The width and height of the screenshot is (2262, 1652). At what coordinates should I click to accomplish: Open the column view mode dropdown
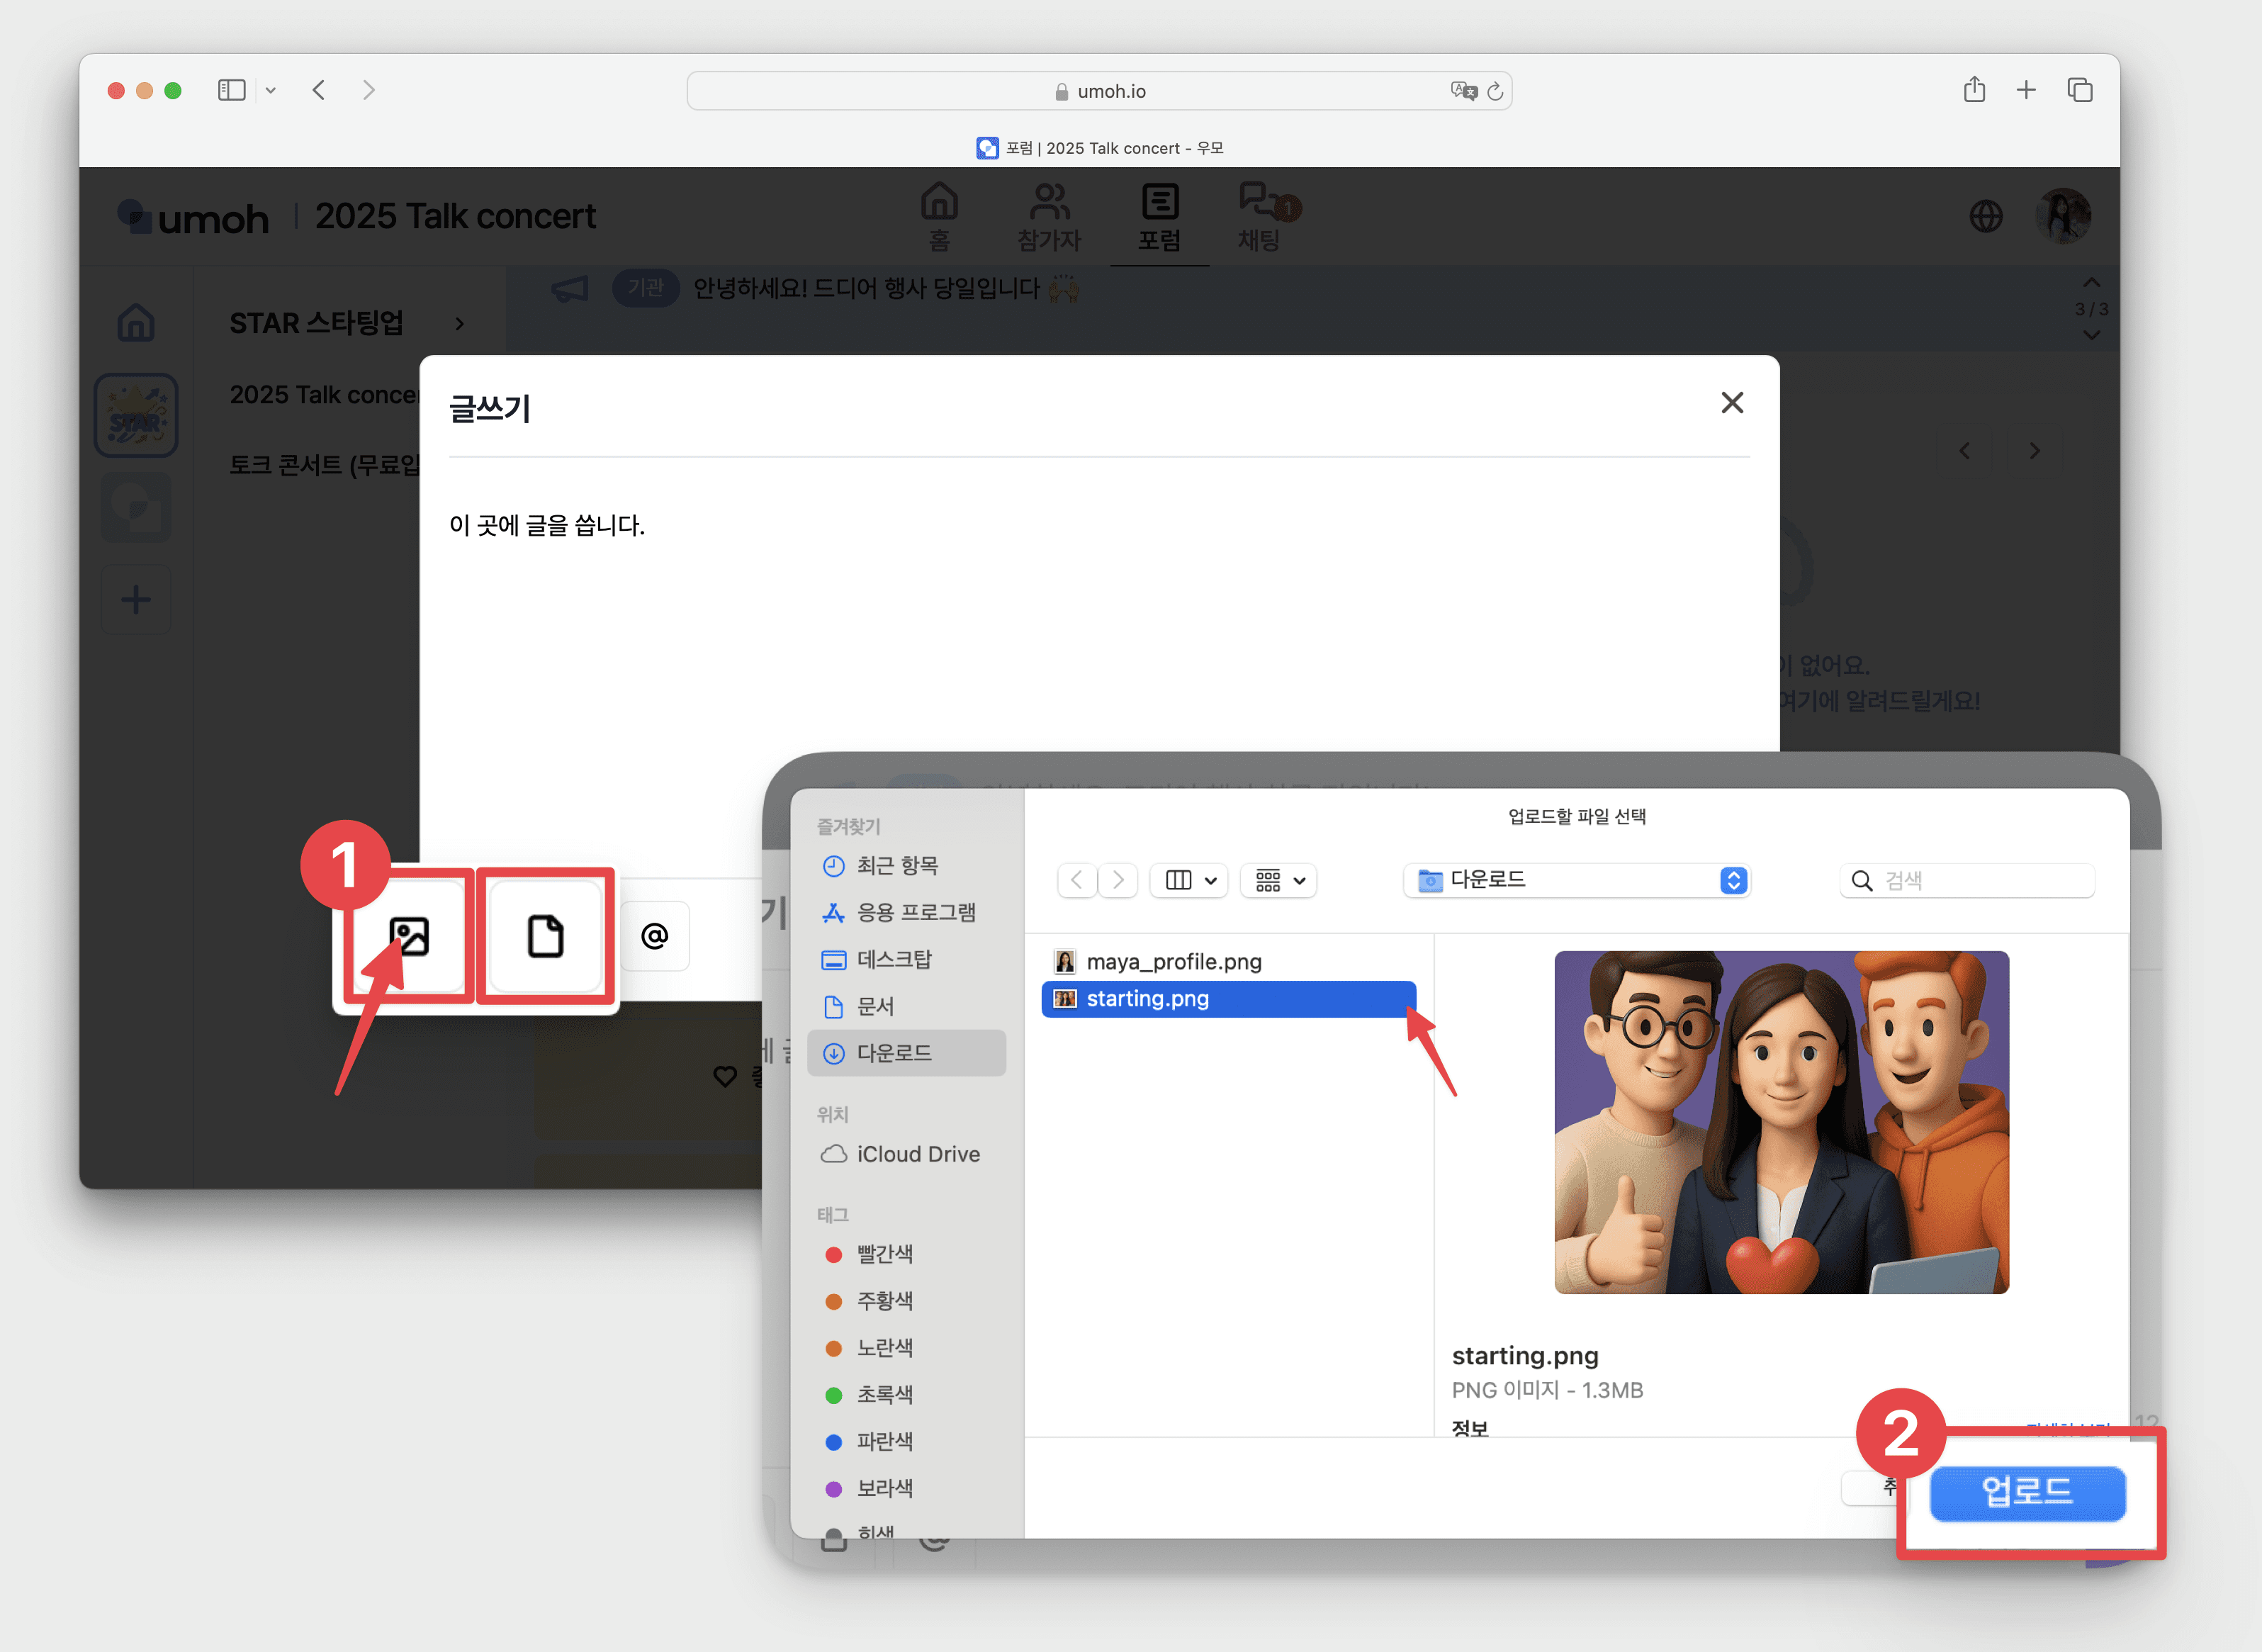click(x=1190, y=880)
